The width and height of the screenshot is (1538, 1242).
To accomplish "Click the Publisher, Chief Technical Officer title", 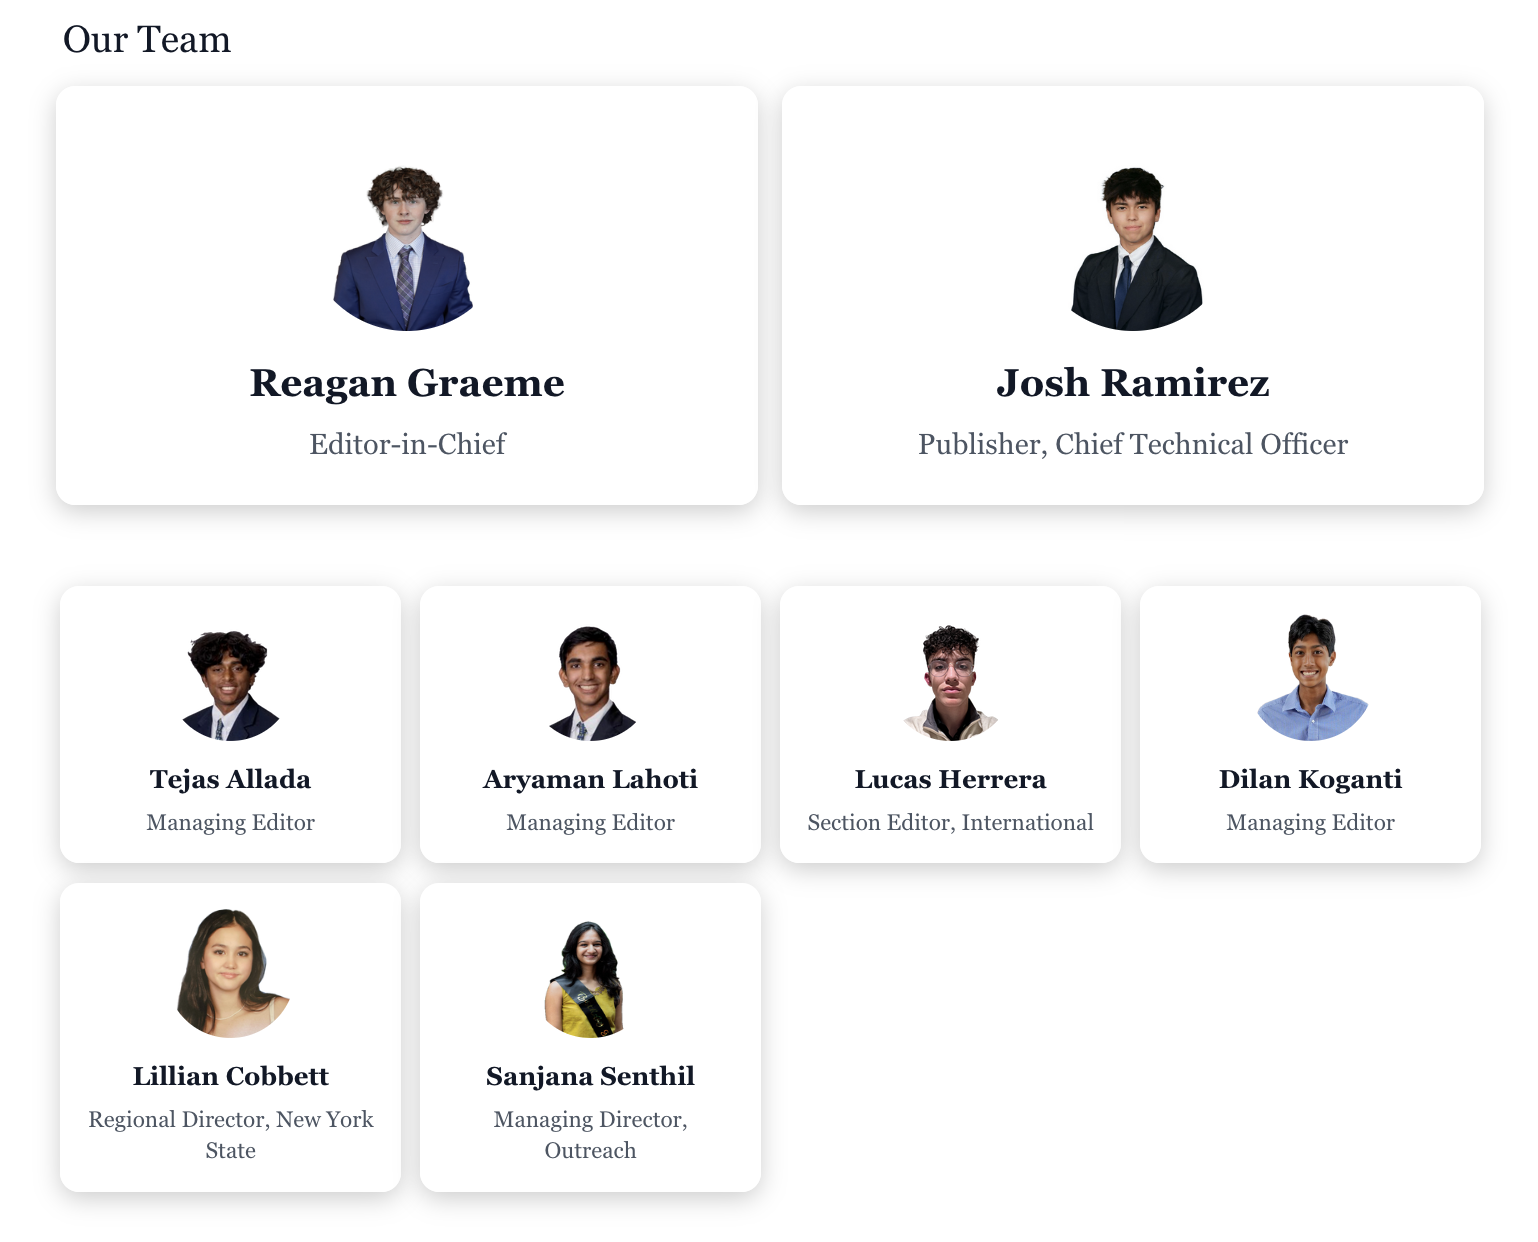I will tap(1133, 444).
